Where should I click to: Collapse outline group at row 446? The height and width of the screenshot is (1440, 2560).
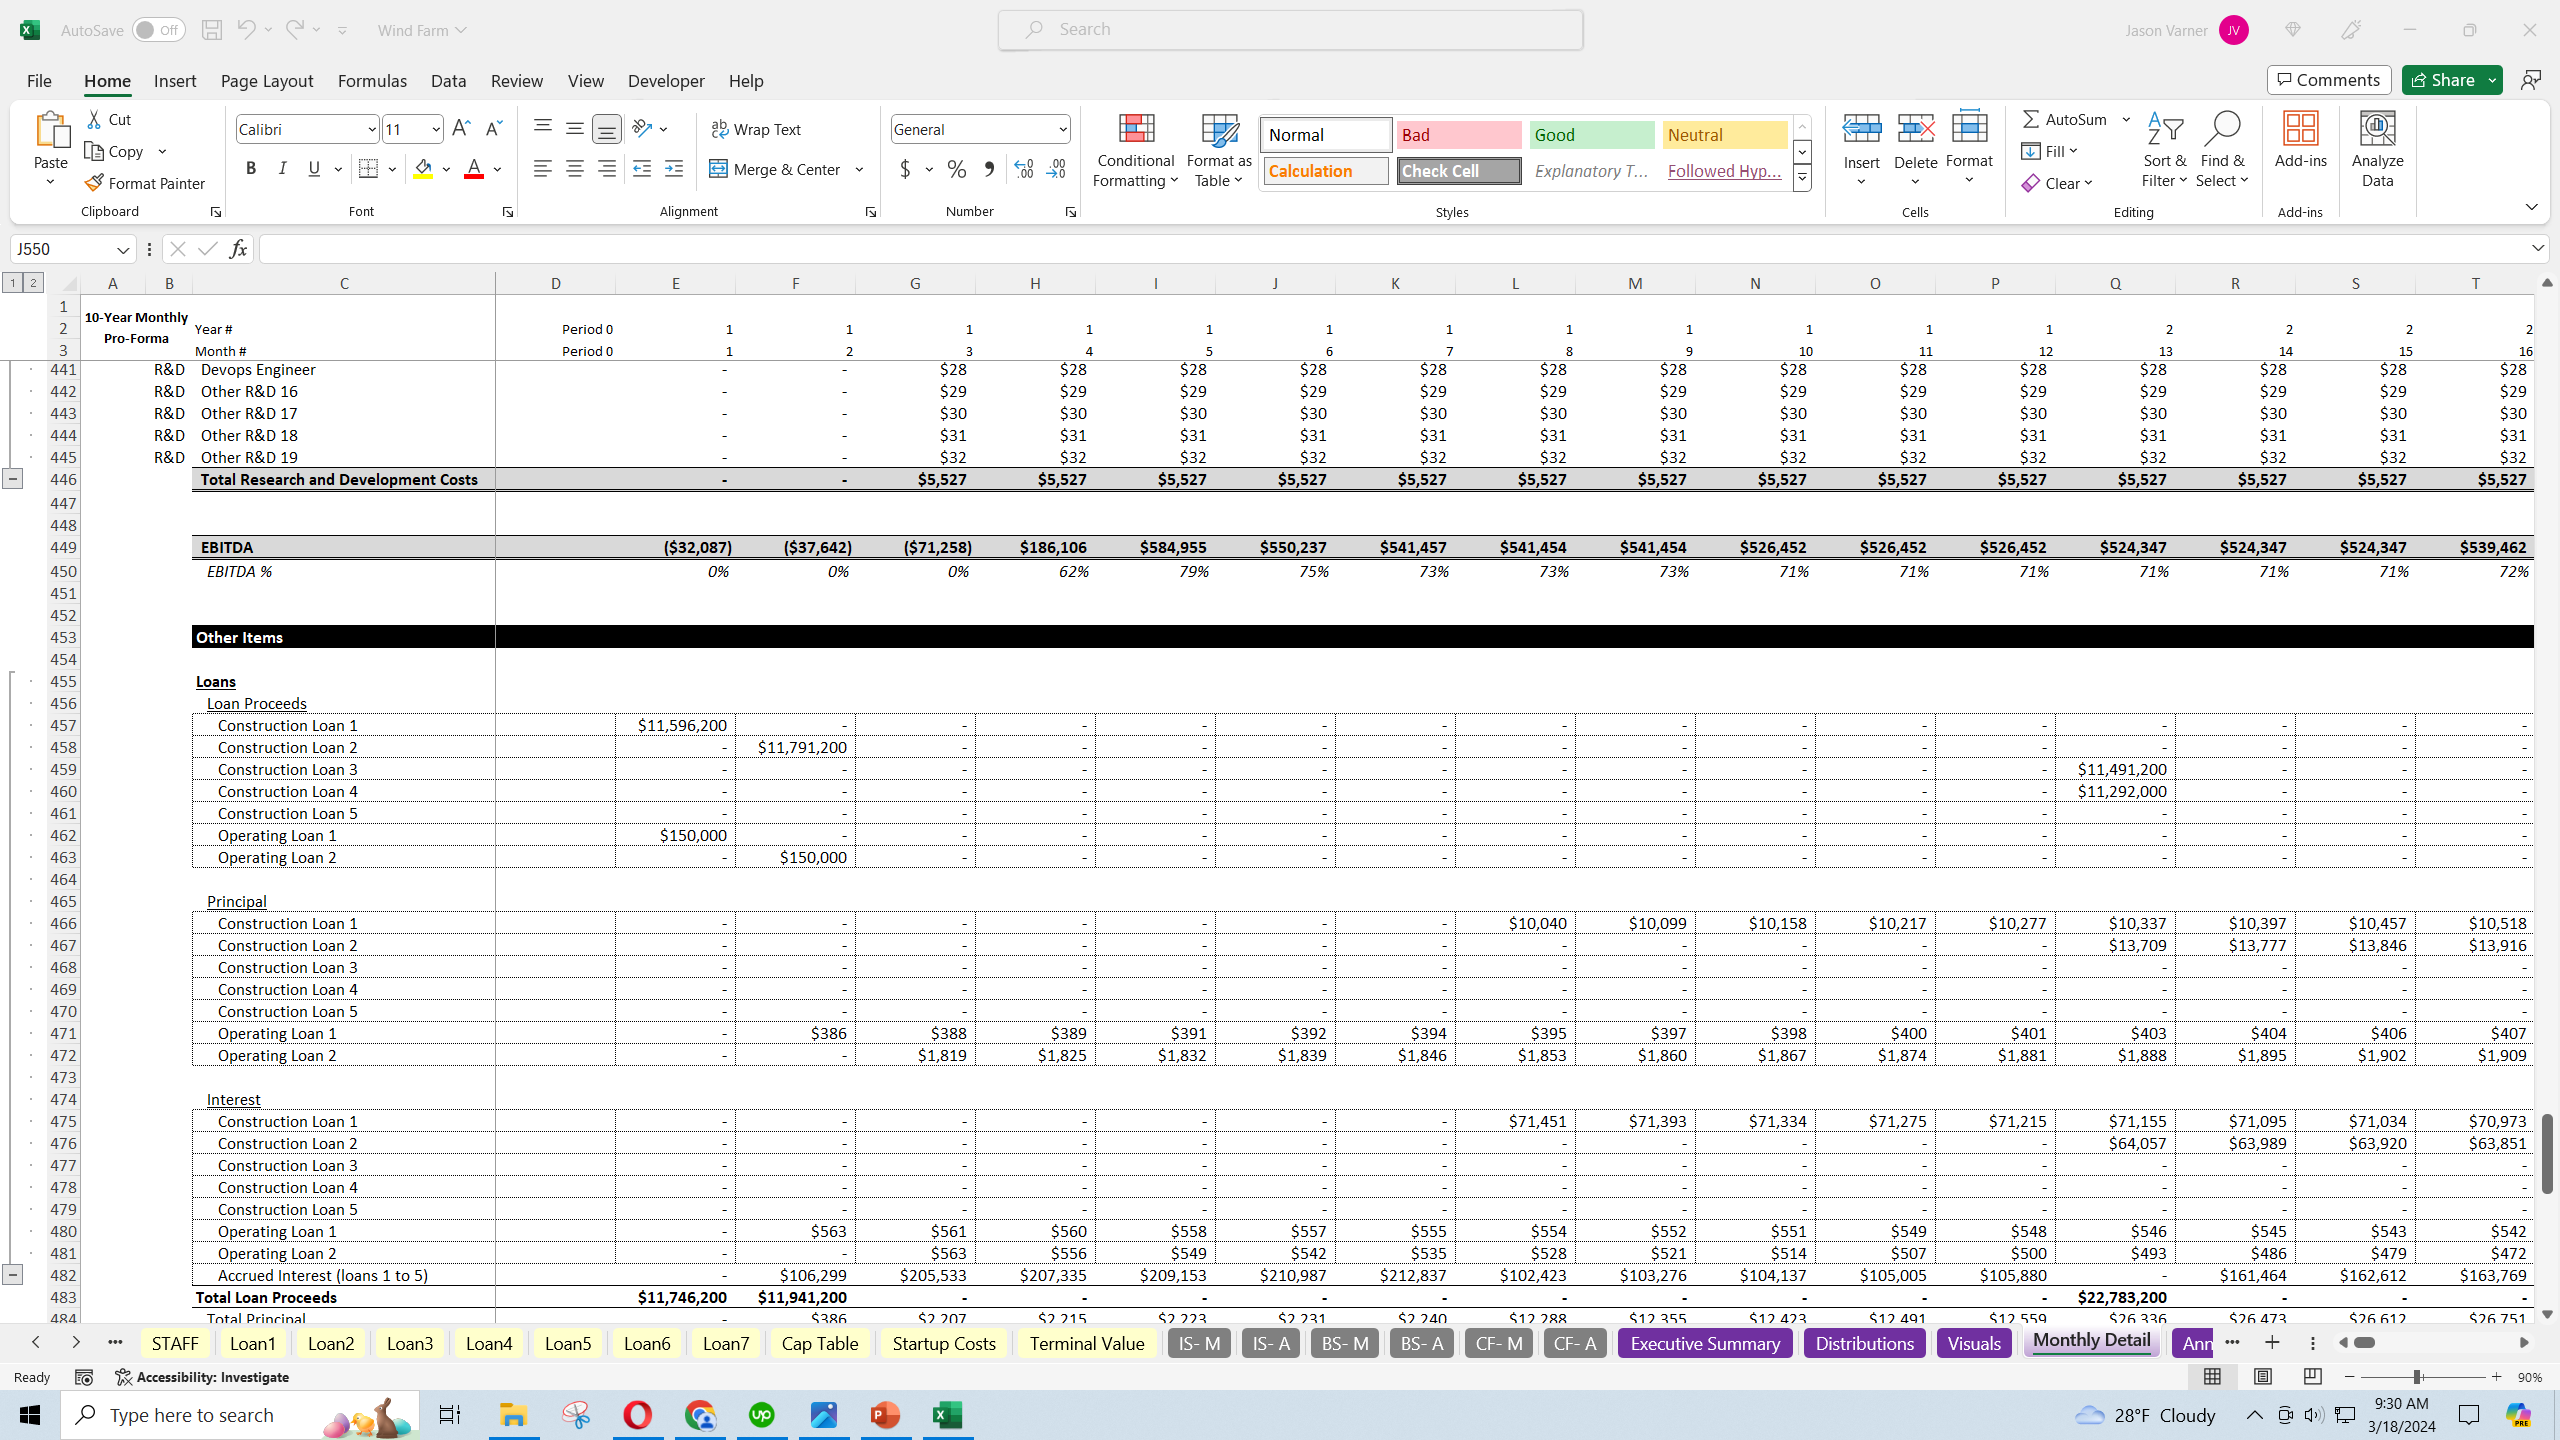12,479
